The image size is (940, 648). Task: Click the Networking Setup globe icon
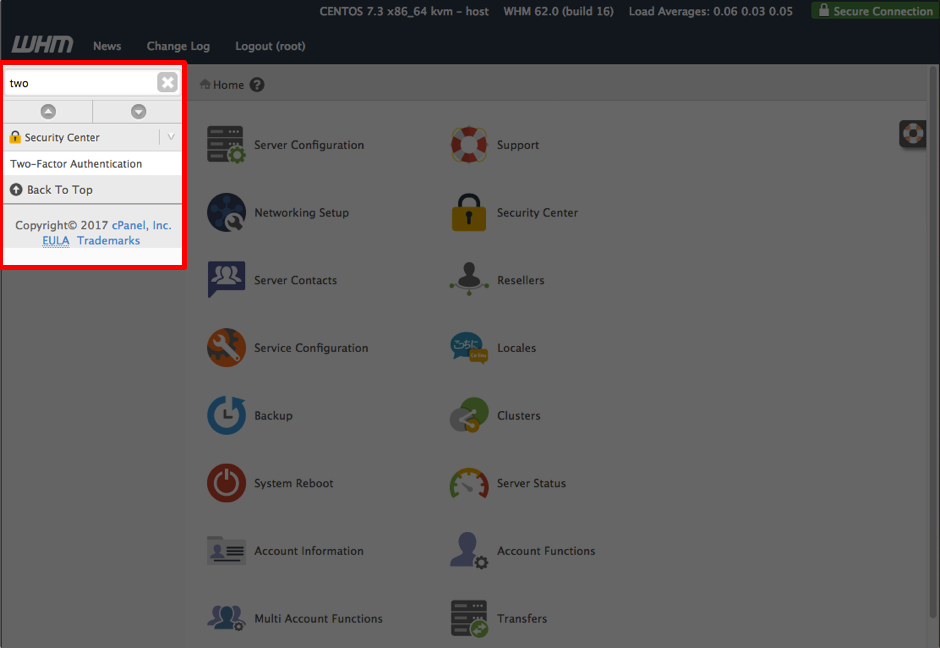[226, 213]
